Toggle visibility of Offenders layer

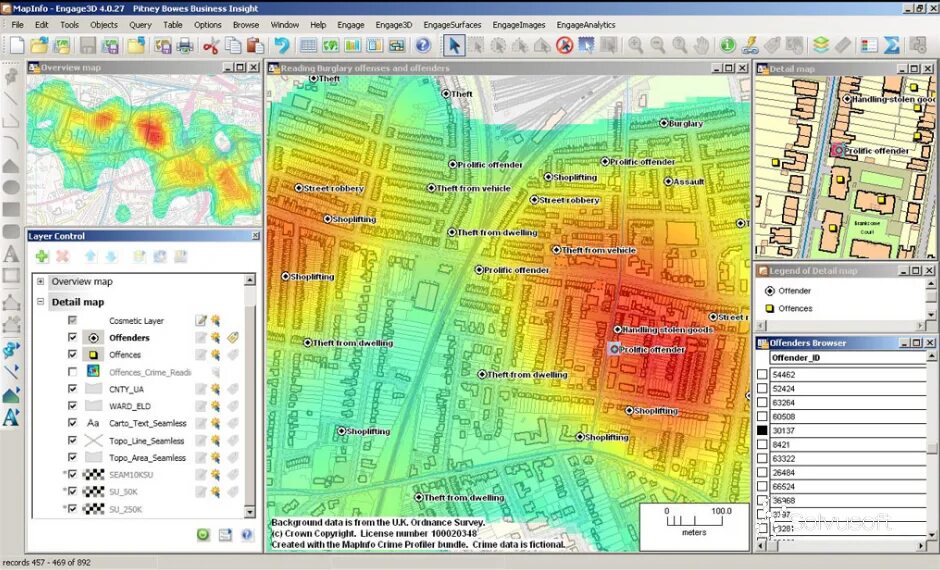[x=73, y=337]
